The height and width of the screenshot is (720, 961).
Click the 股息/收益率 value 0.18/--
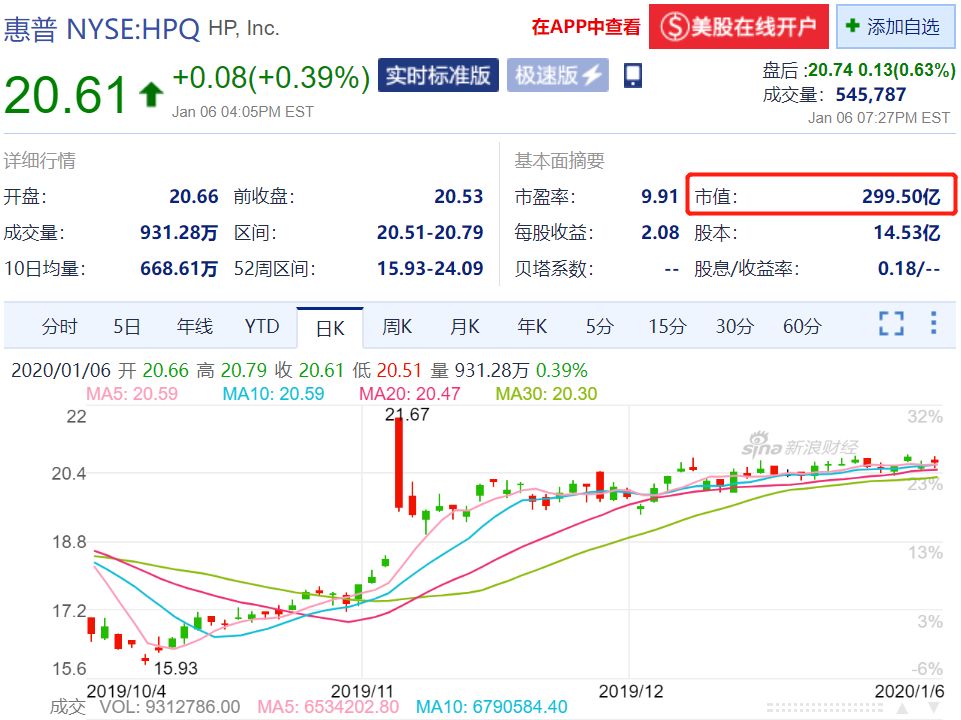(x=908, y=268)
